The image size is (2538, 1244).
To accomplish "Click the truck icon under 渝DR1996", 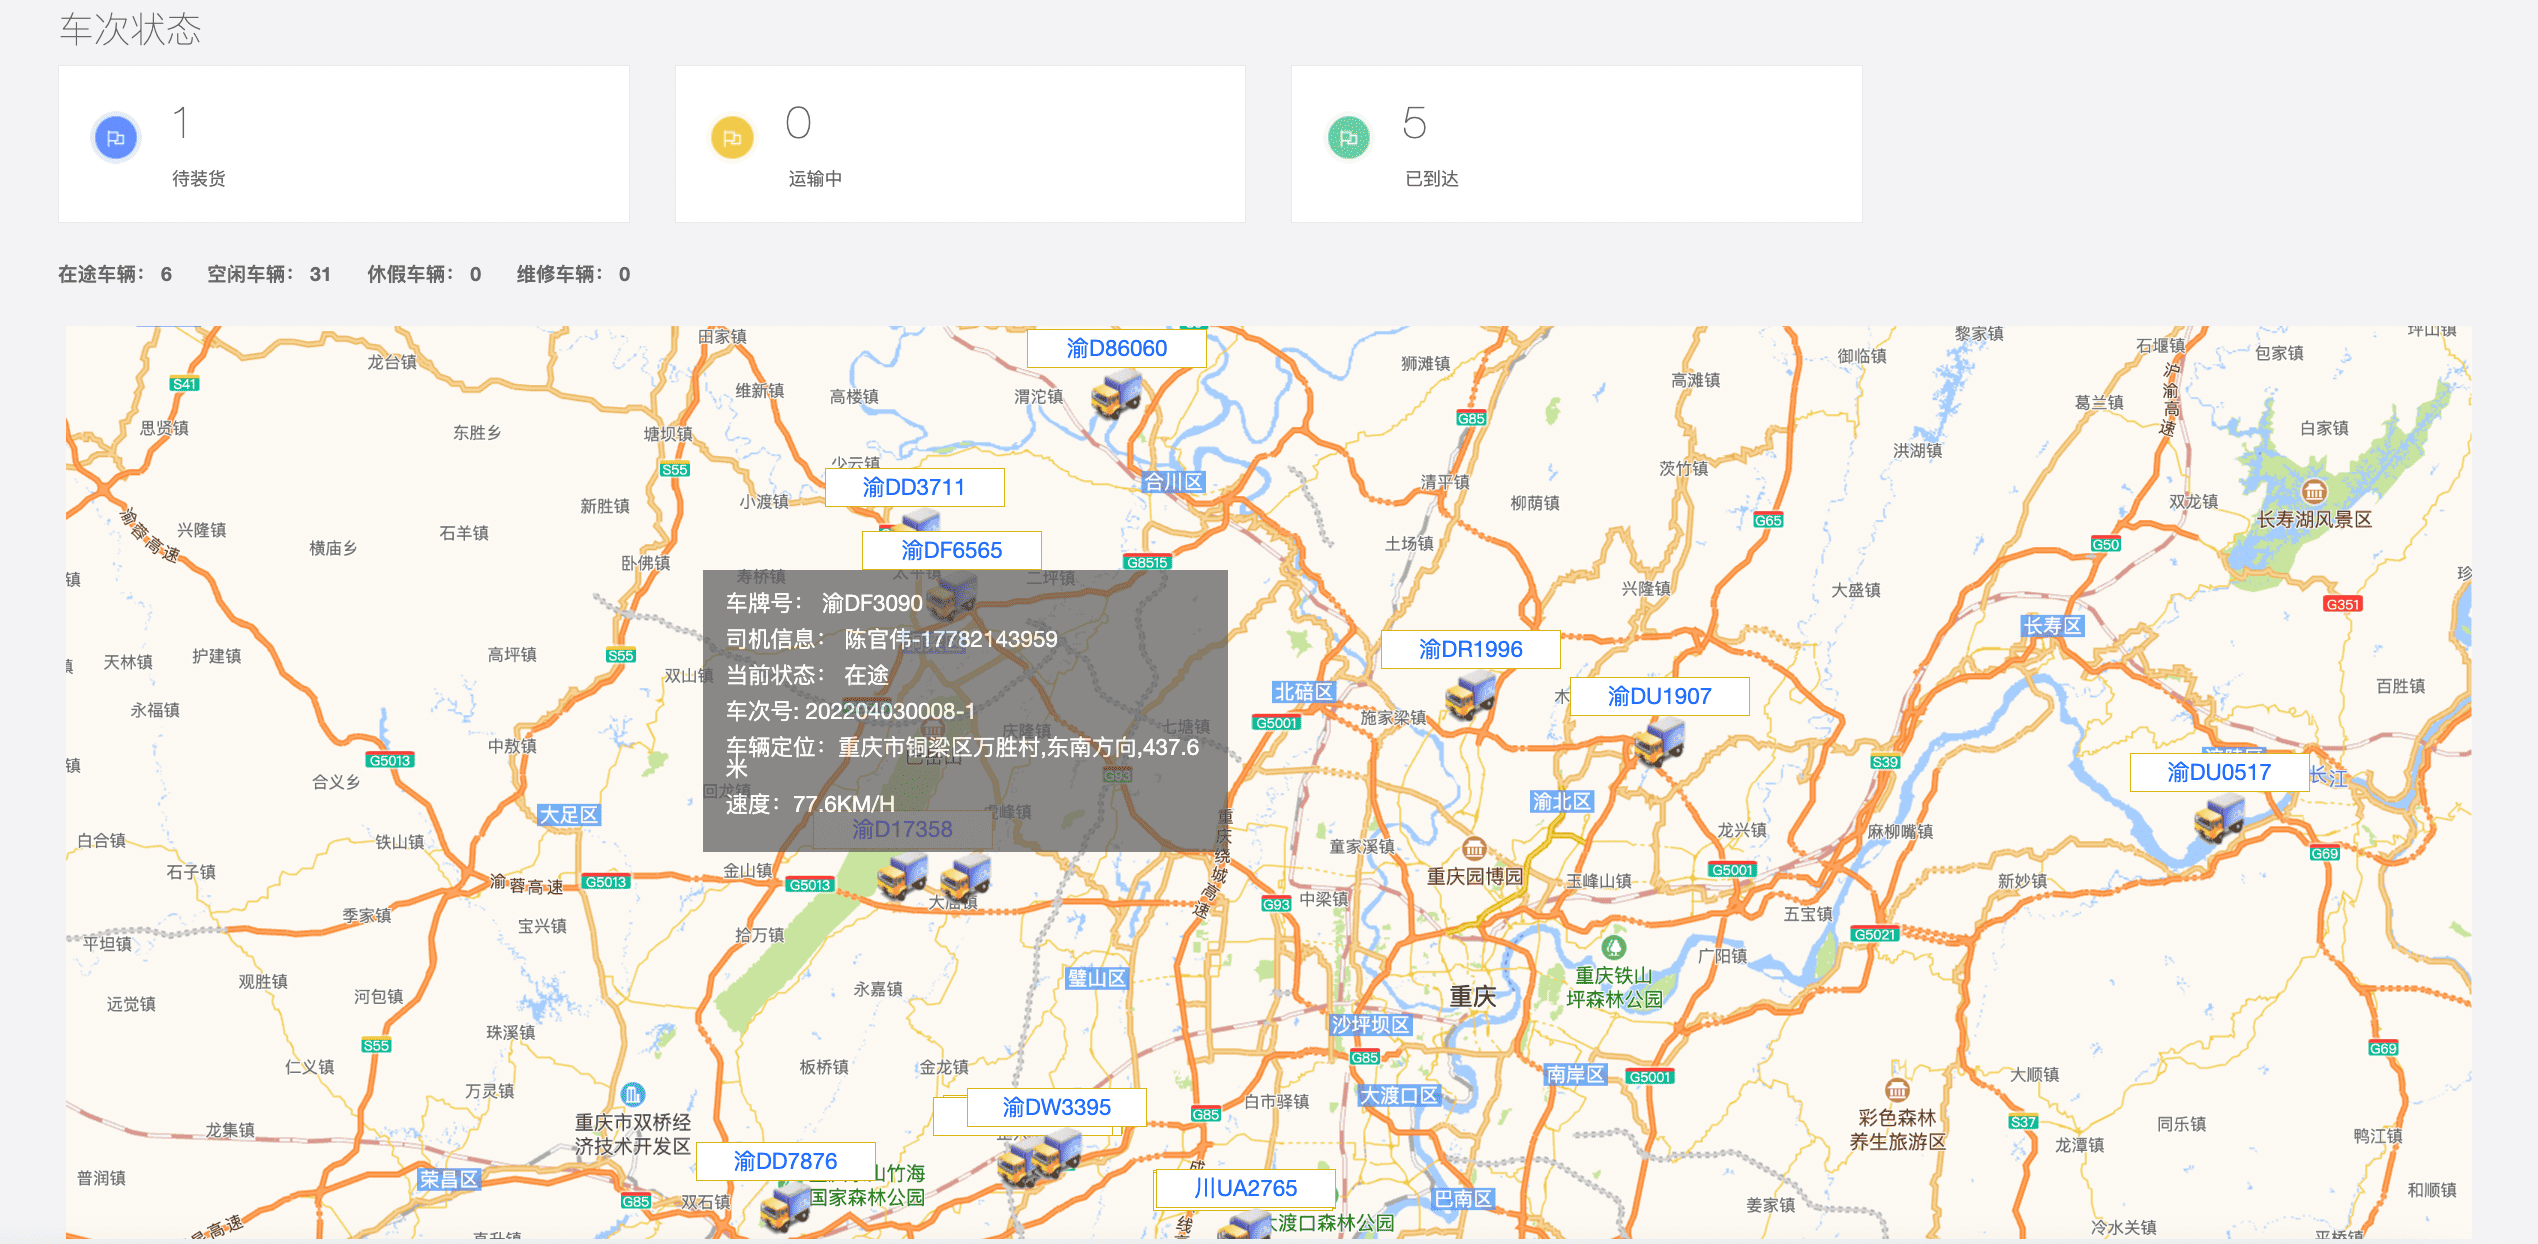I will pos(1470,696).
